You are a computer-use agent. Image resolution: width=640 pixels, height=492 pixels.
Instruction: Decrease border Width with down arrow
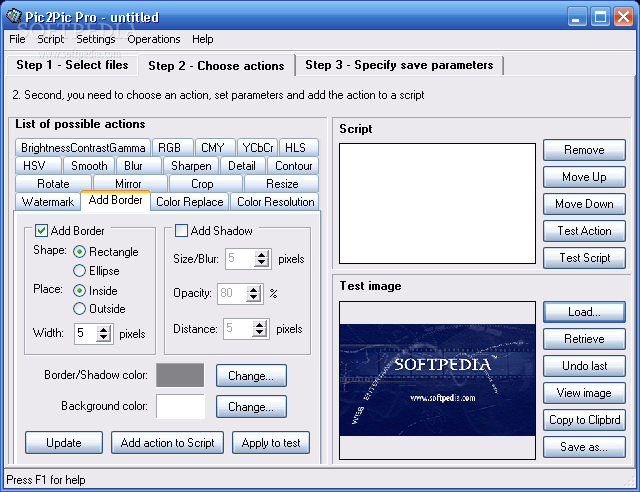[104, 338]
